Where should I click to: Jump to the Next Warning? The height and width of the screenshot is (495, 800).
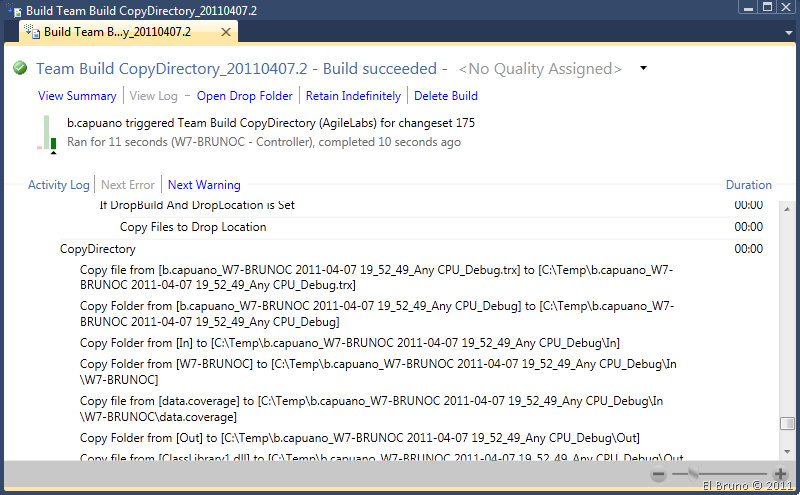coord(204,185)
